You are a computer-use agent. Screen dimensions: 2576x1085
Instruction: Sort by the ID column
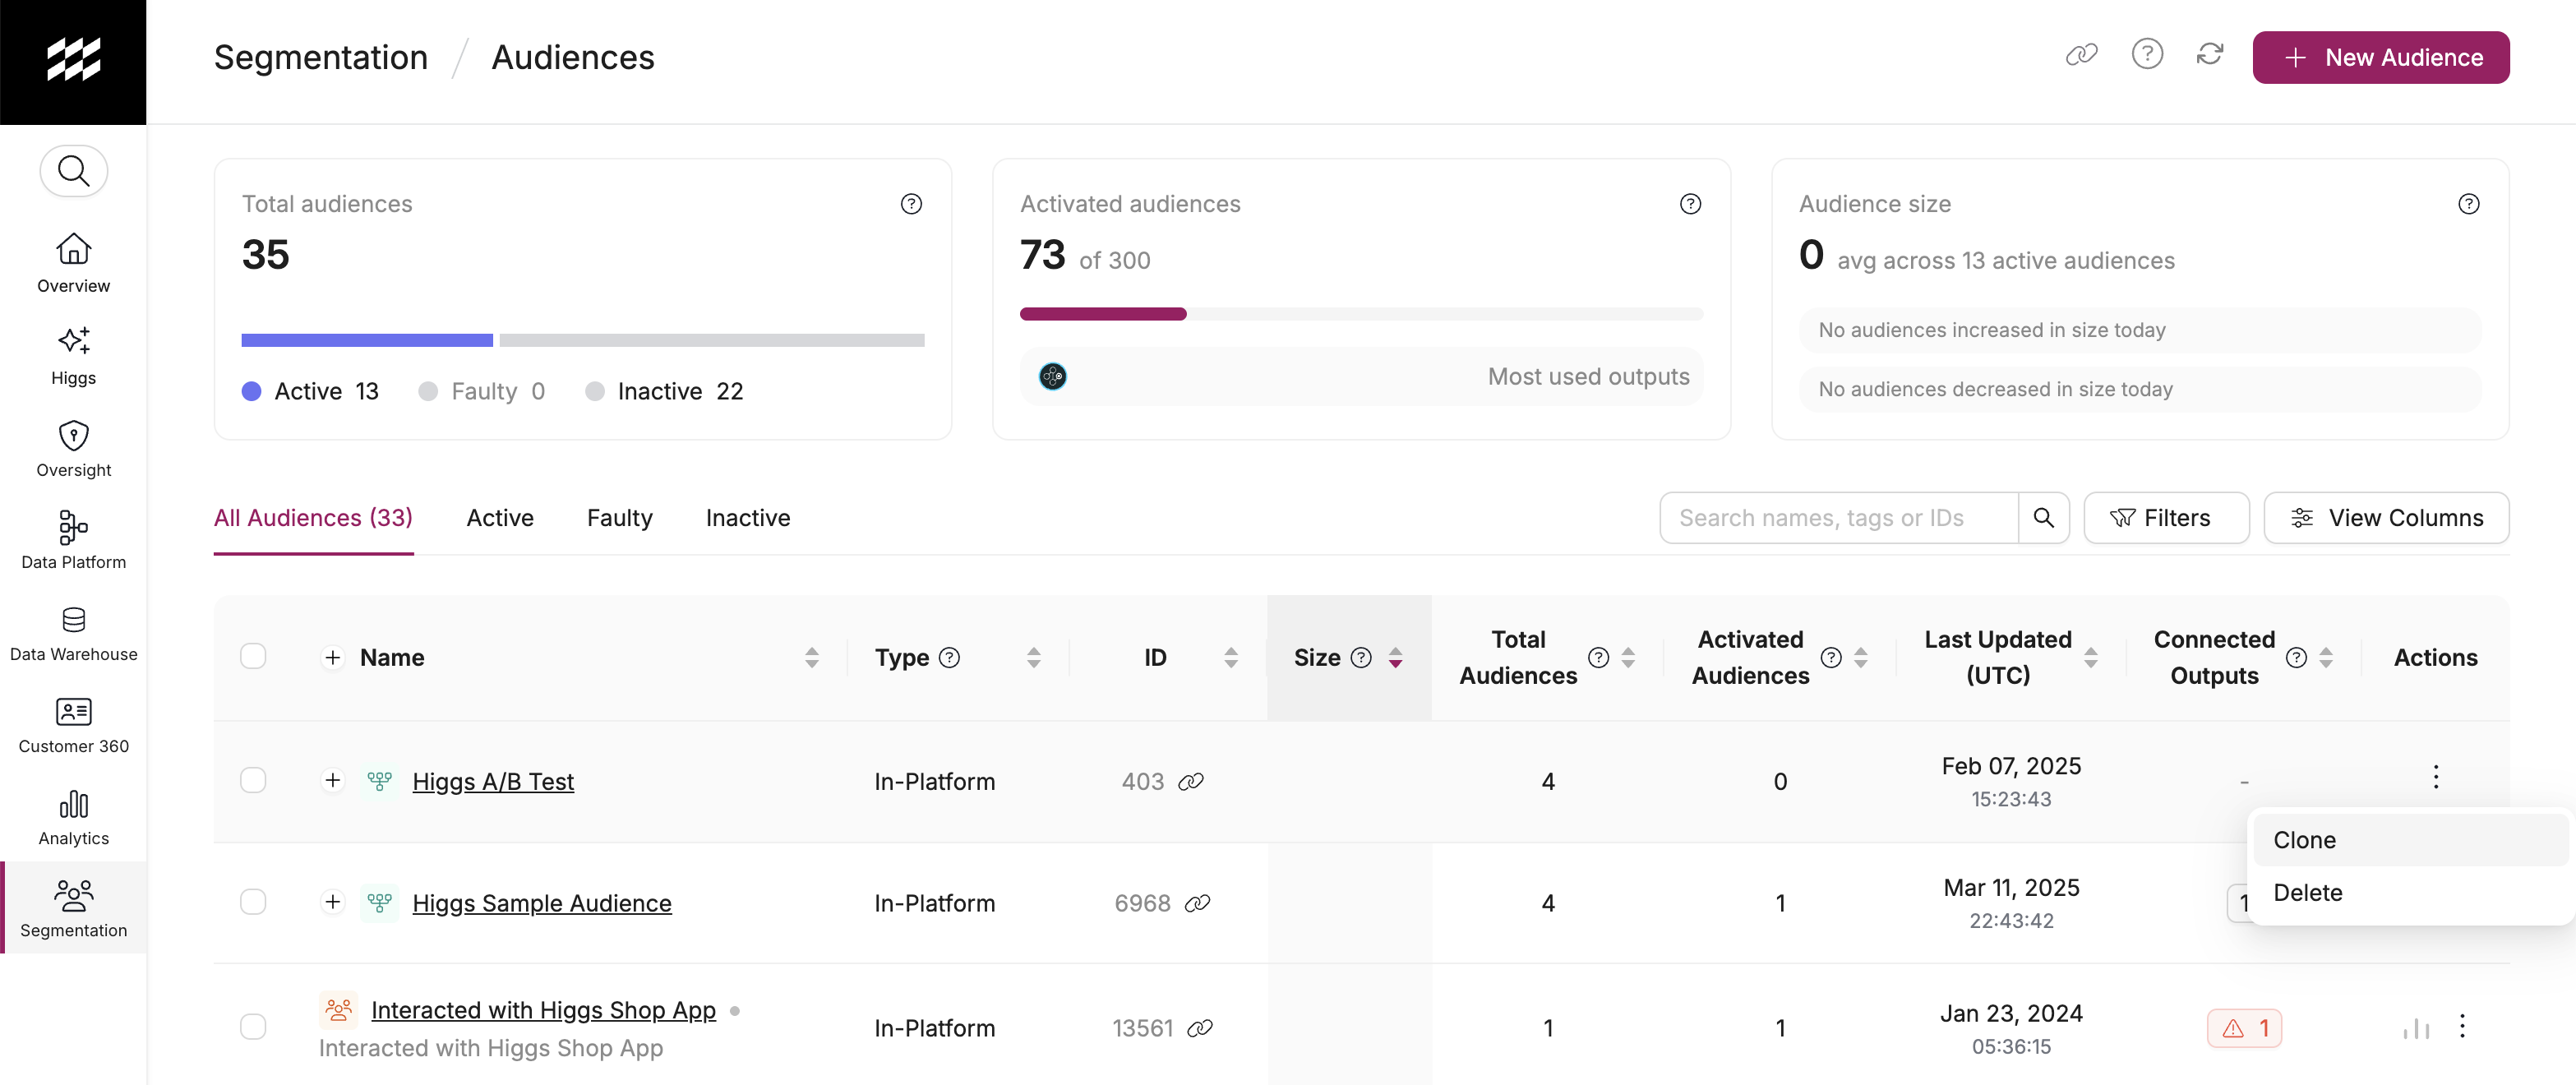click(1230, 658)
